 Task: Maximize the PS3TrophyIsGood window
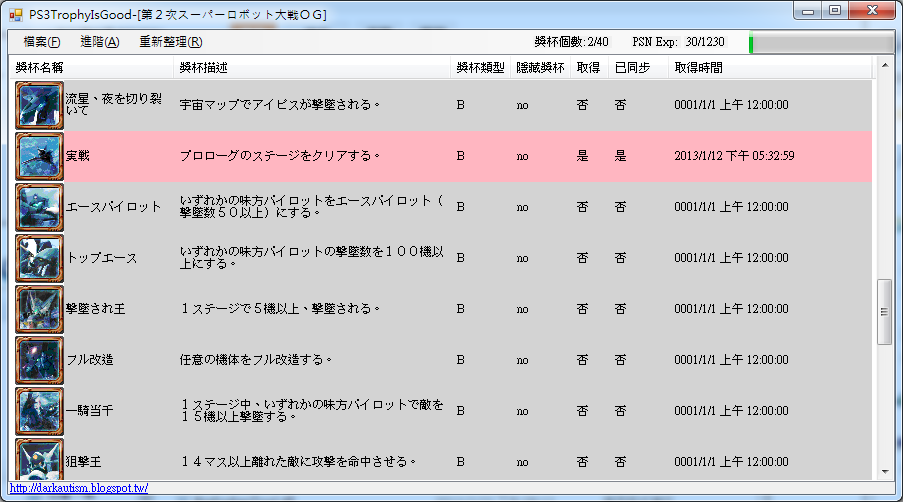[834, 11]
